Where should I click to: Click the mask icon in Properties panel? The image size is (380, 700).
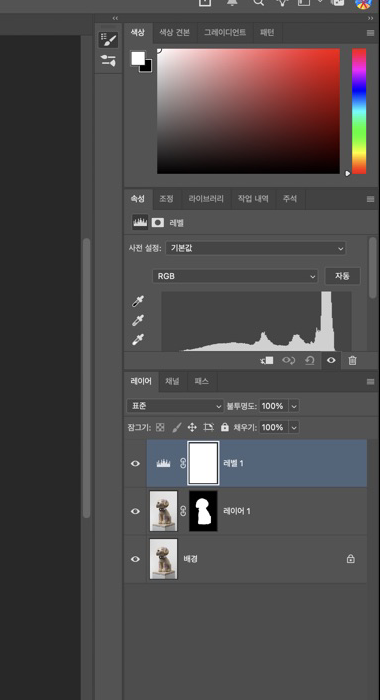(x=158, y=222)
